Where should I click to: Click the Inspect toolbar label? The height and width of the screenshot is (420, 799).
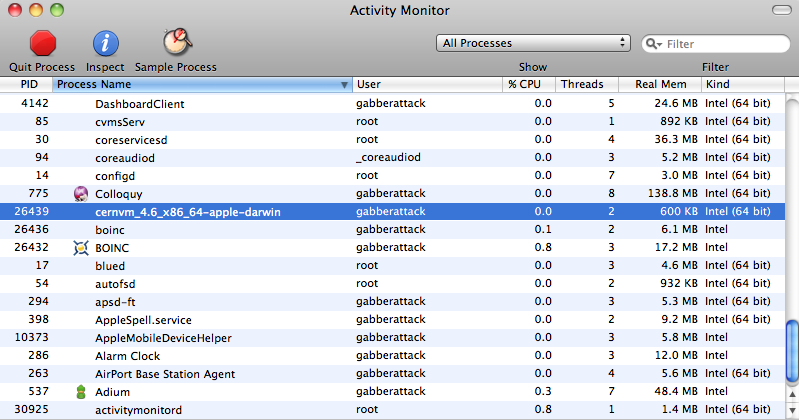pos(105,67)
